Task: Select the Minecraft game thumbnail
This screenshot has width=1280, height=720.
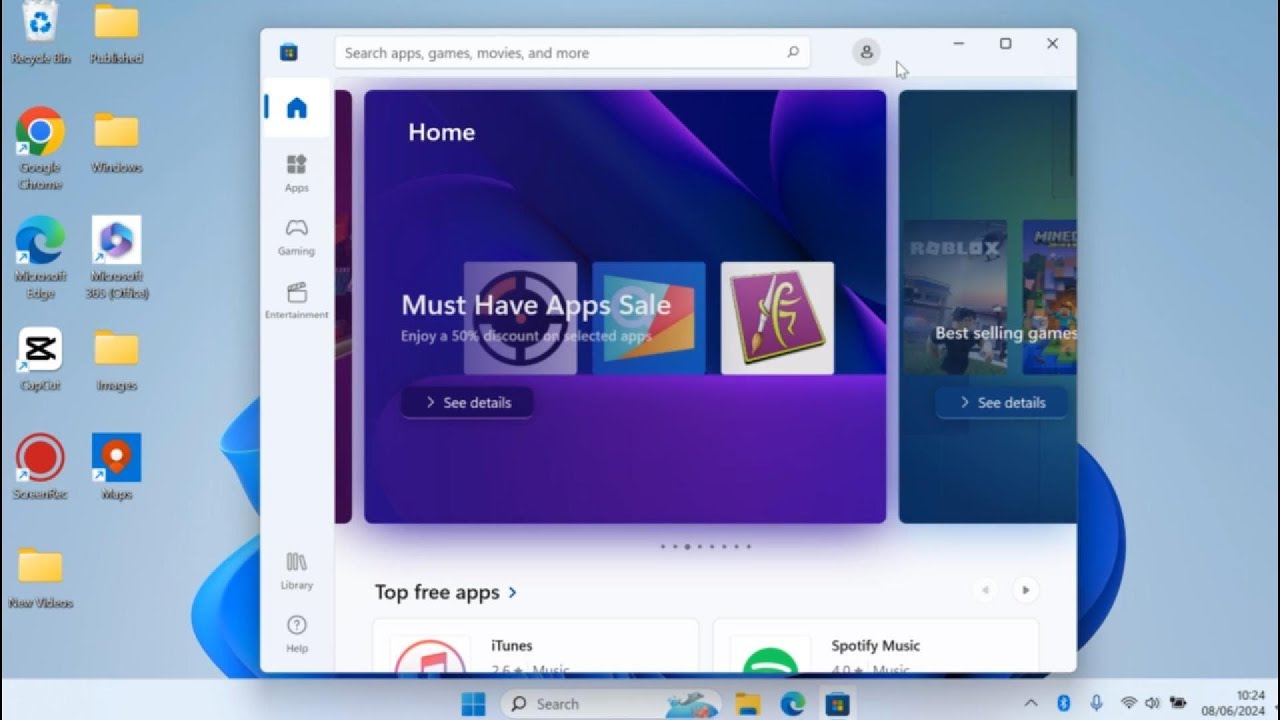Action: 1049,297
